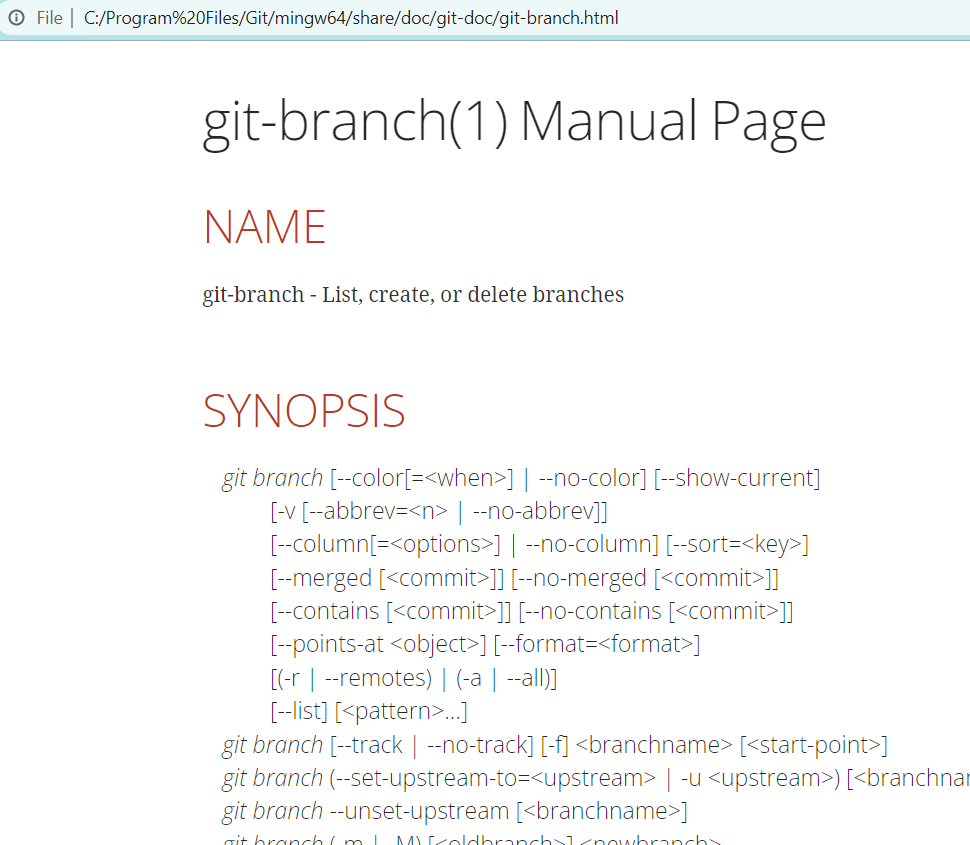
Task: Click the "[--points-at <object>]" option text
Action: (379, 645)
